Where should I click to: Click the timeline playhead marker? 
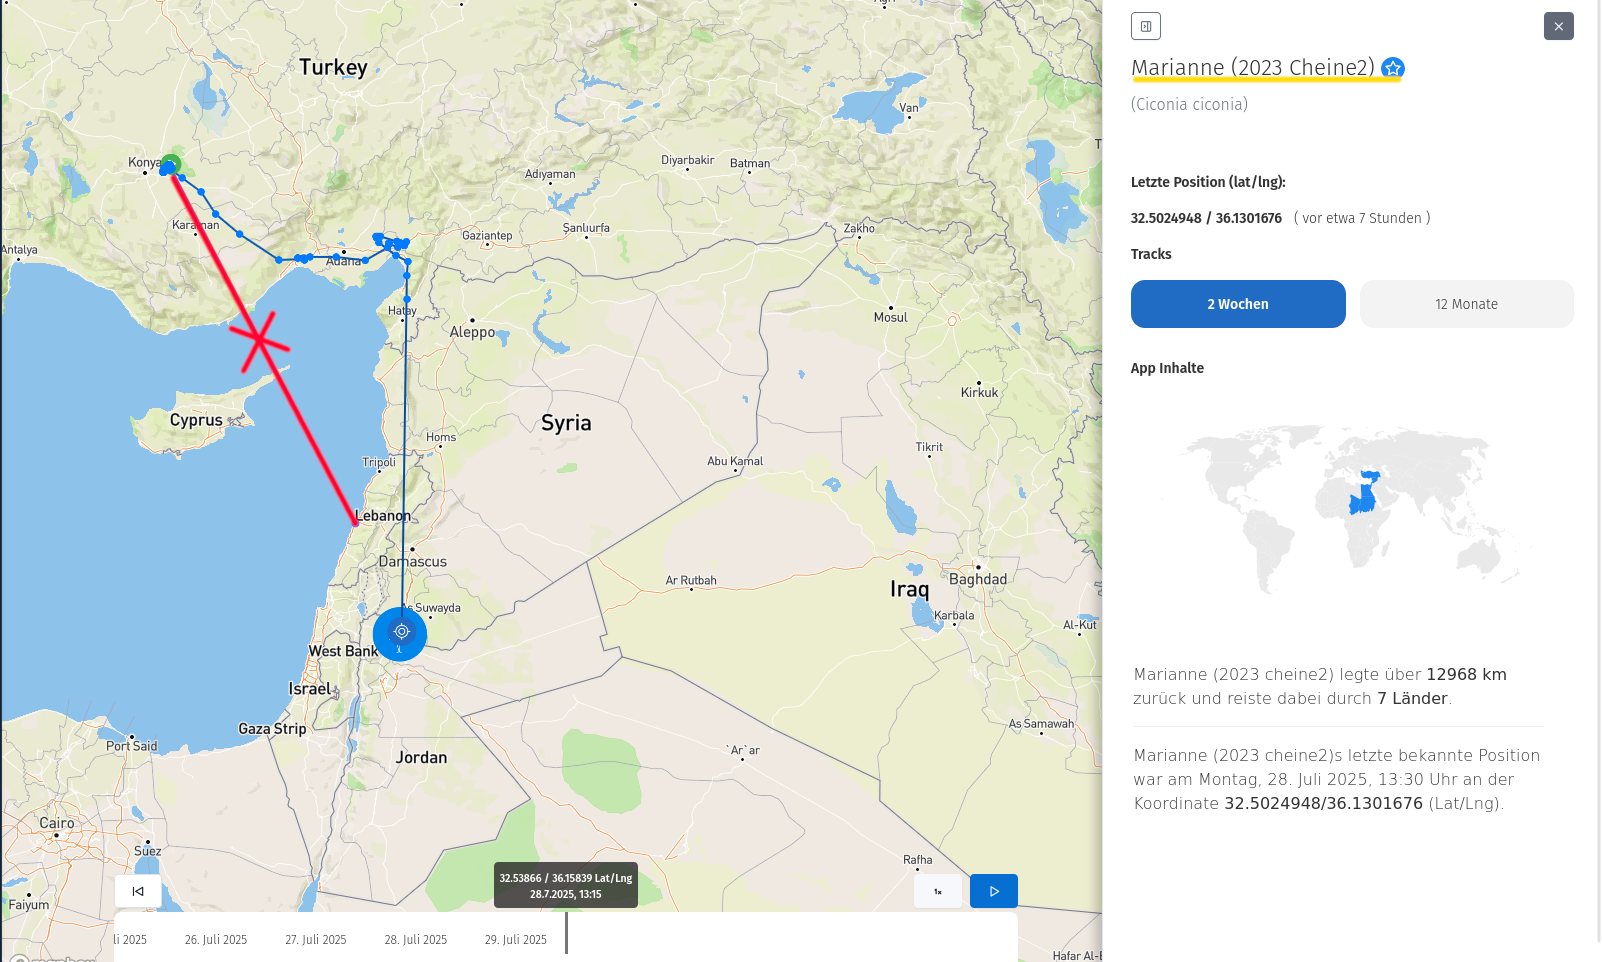[x=566, y=932]
